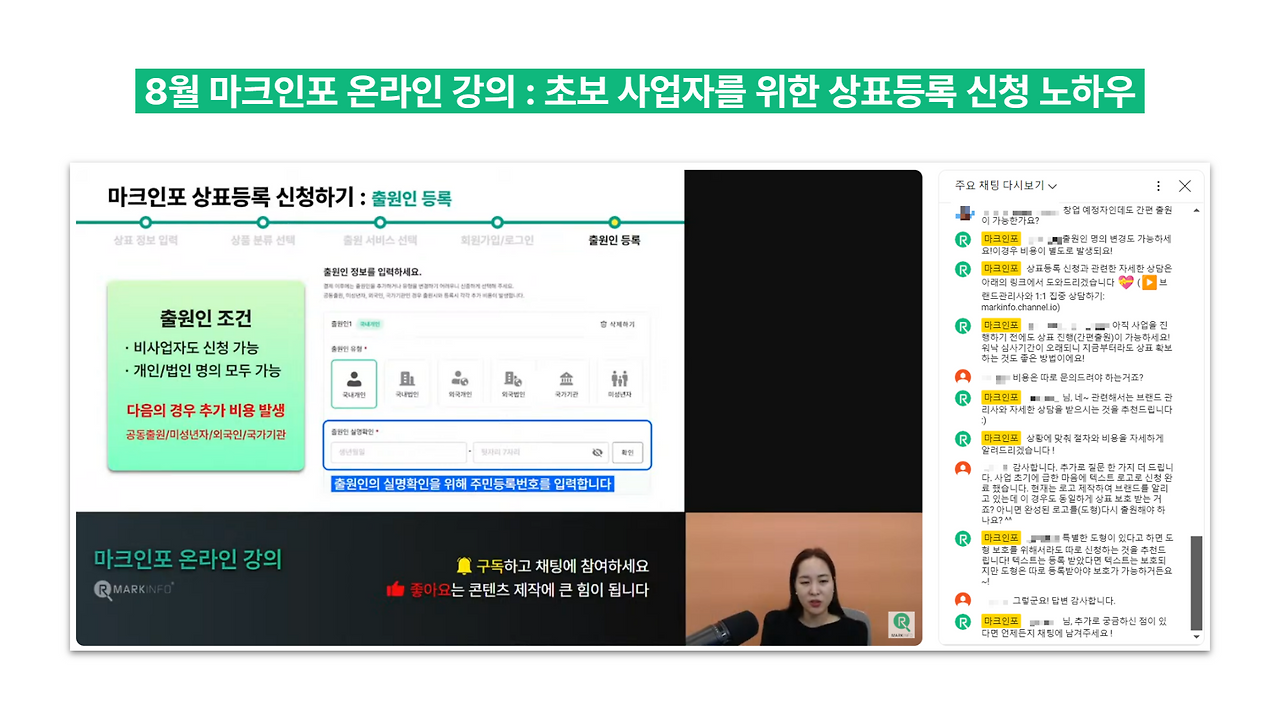This screenshot has width=1280, height=720.
Task: Click the presenter webcam video
Action: (803, 578)
